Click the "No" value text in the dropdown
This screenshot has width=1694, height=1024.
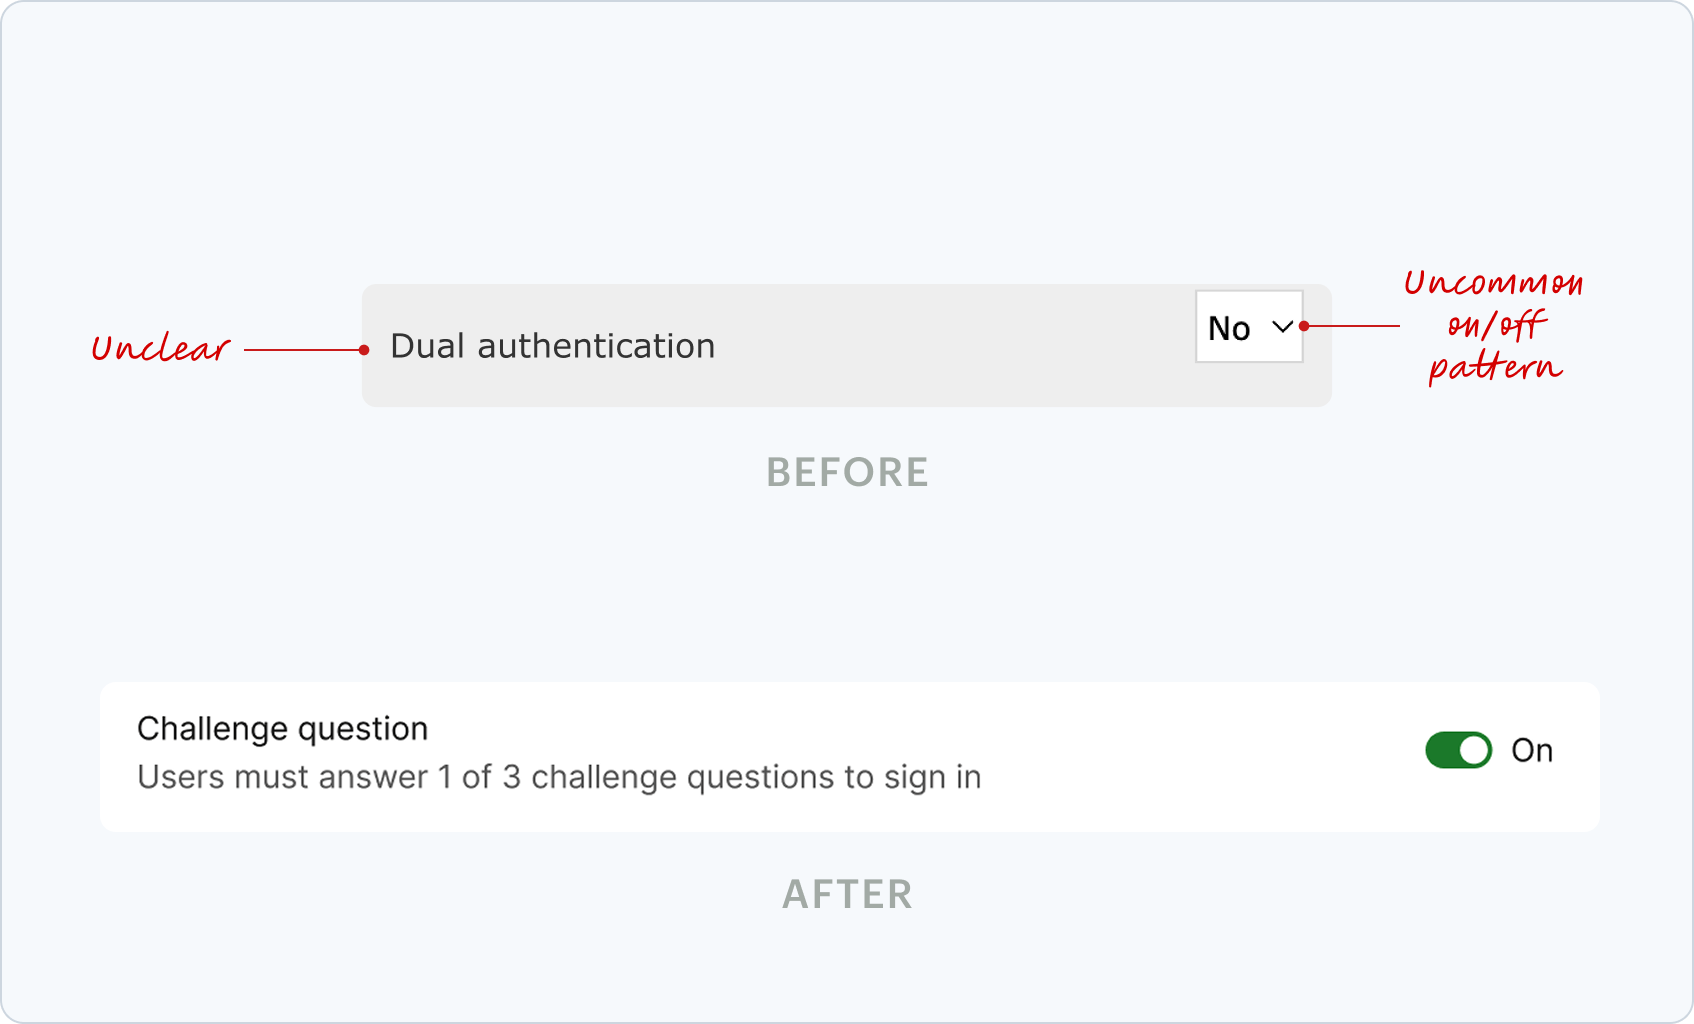click(x=1229, y=328)
